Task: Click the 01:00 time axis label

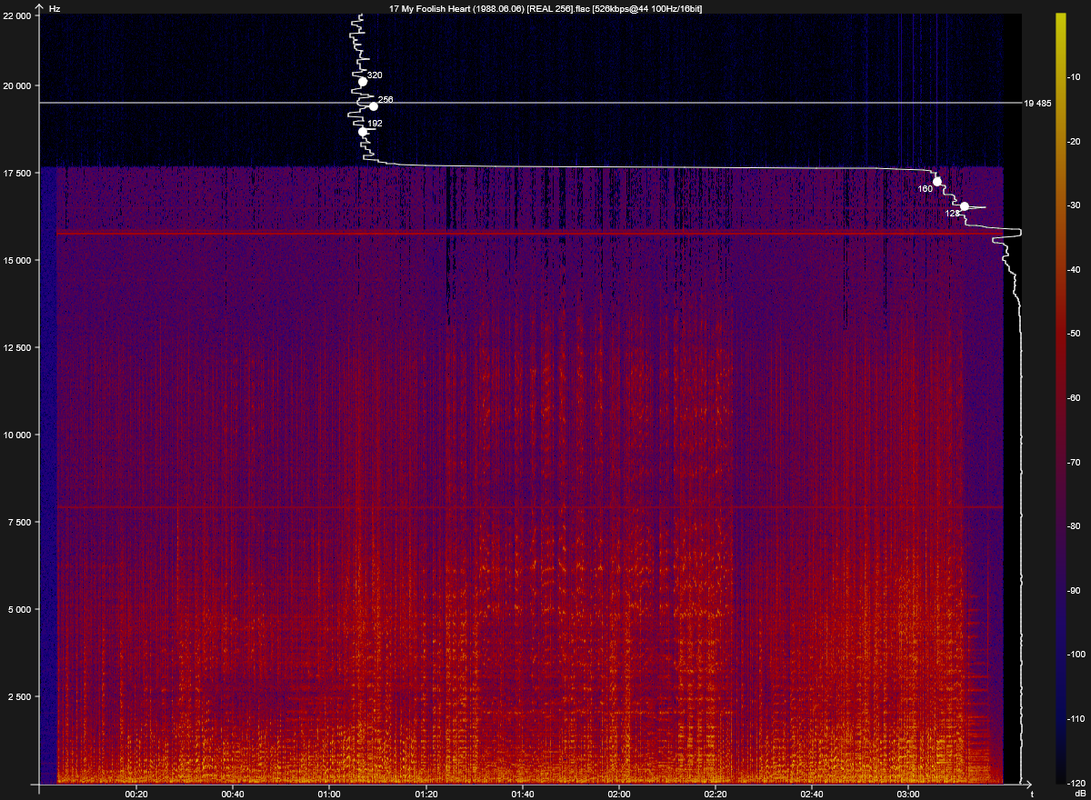Action: [x=329, y=794]
